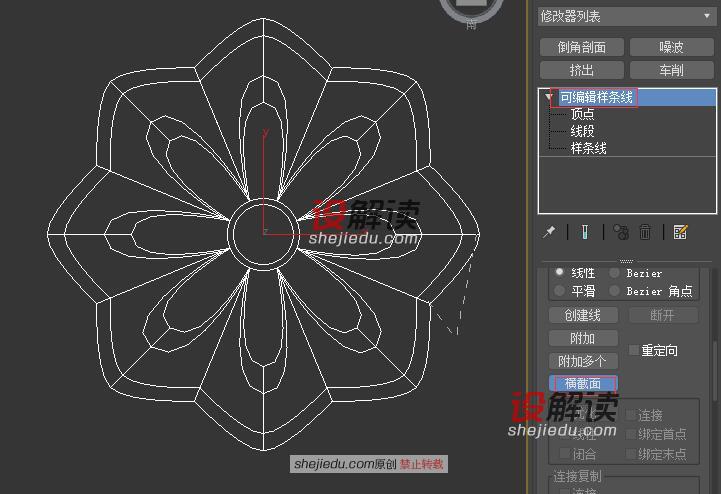The height and width of the screenshot is (494, 721).
Task: Click the 附加 button
Action: [583, 338]
